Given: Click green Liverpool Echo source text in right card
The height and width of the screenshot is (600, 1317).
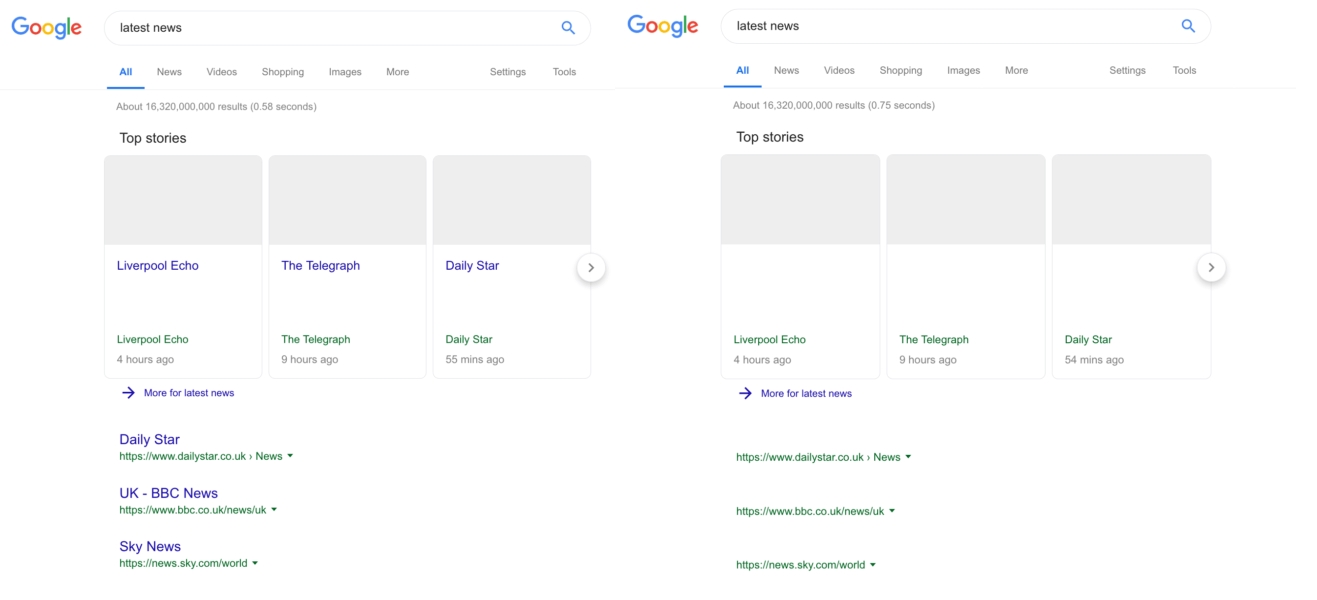Looking at the screenshot, I should click(770, 339).
